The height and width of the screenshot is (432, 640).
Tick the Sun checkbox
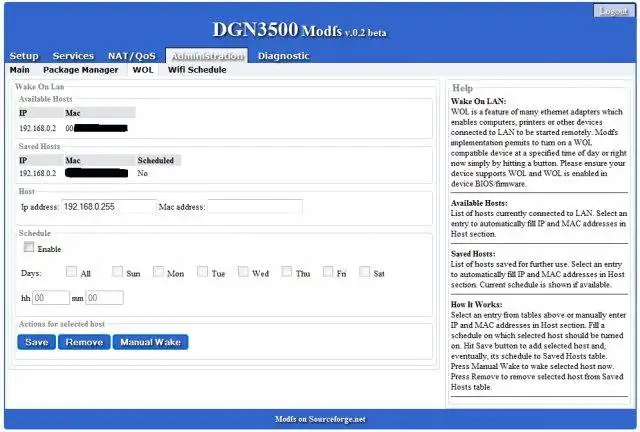[117, 272]
